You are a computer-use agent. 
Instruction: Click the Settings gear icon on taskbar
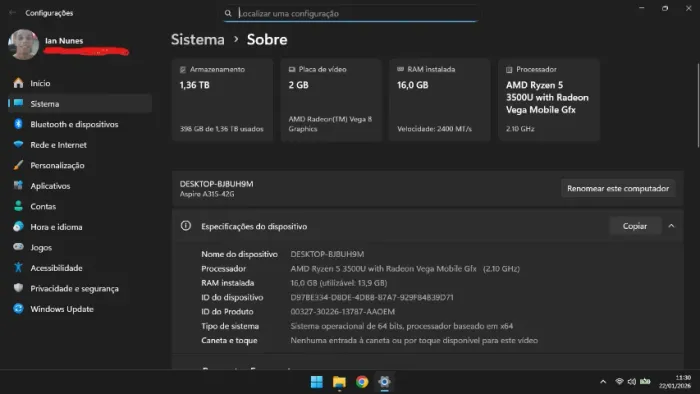pyautogui.click(x=384, y=382)
